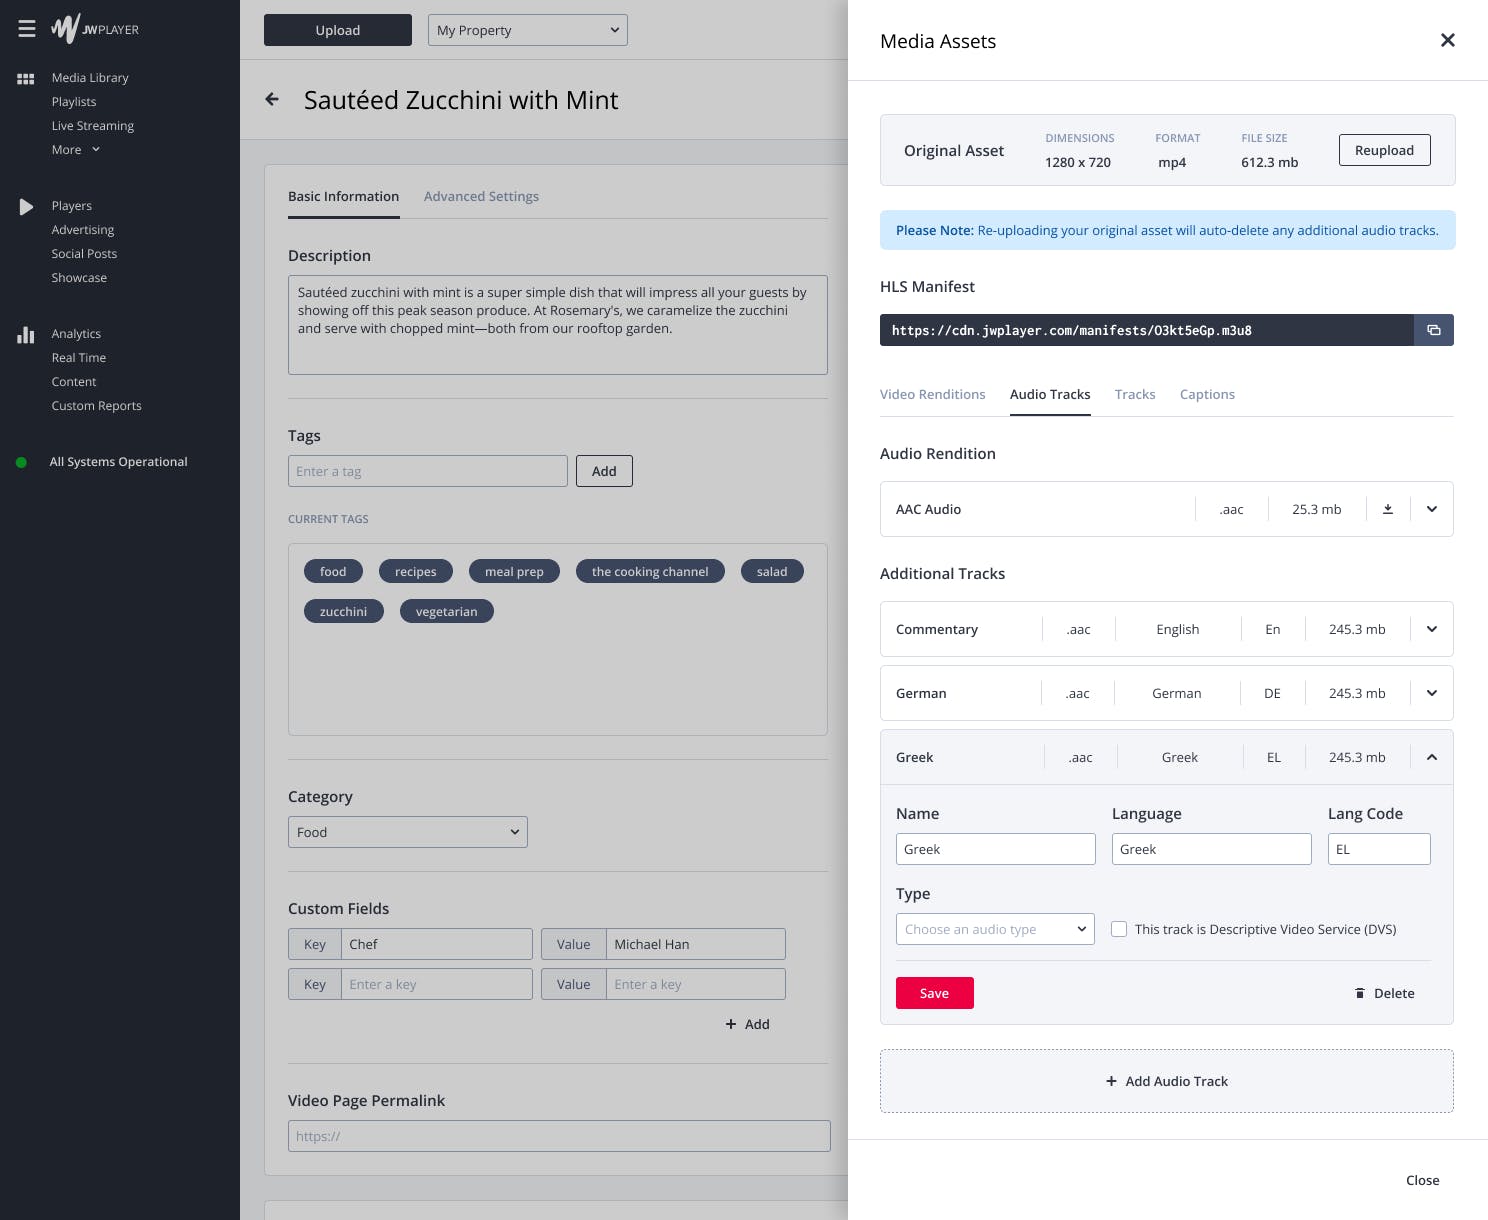Switch to Video Renditions tab
Viewport: 1488px width, 1220px height.
click(x=932, y=394)
